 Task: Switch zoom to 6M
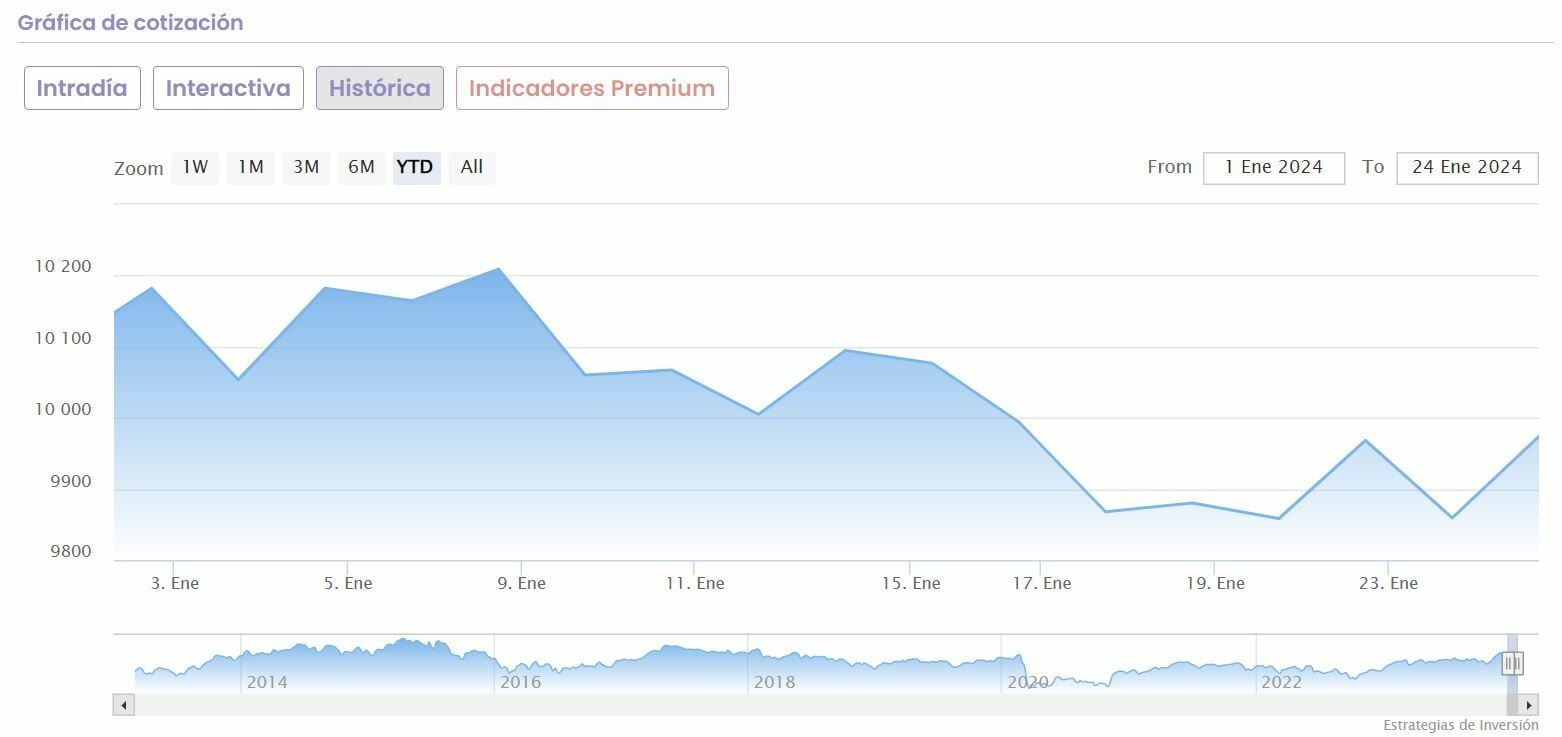(x=361, y=167)
